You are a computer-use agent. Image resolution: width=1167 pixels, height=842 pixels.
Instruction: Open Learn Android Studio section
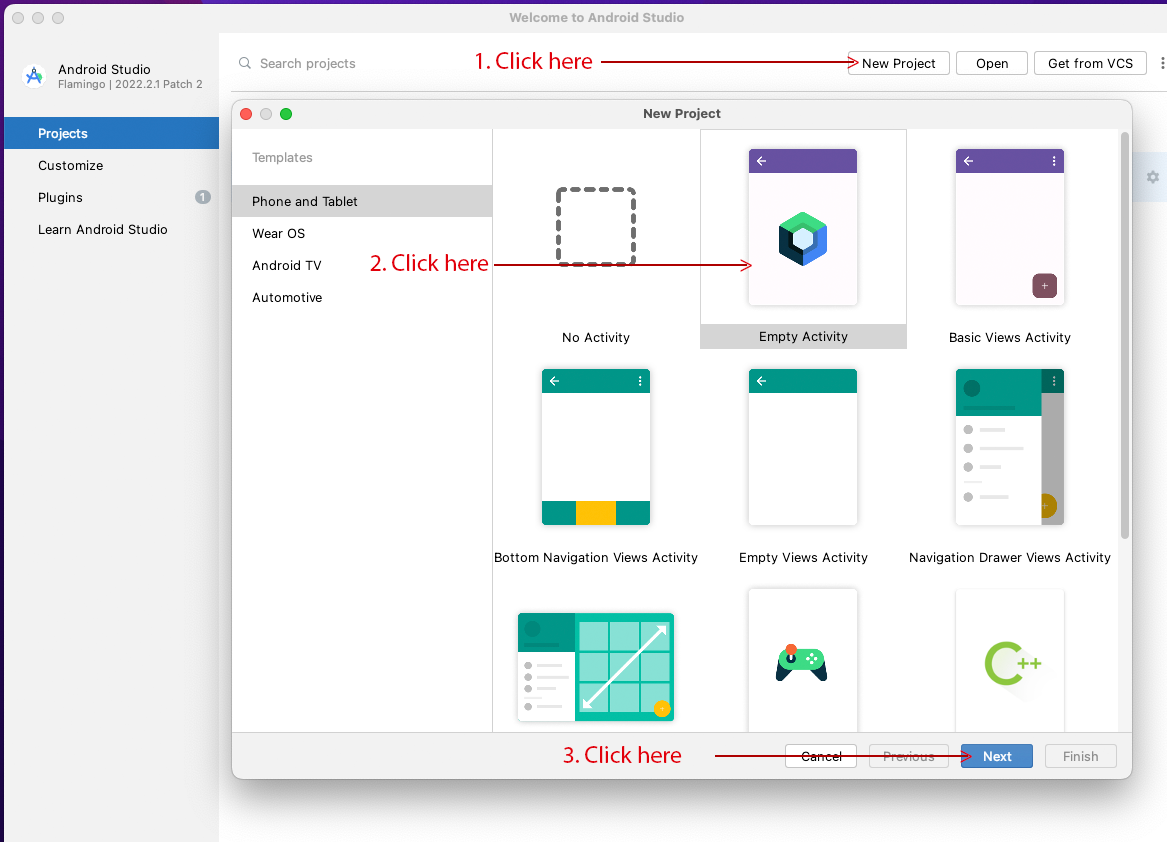[112, 229]
